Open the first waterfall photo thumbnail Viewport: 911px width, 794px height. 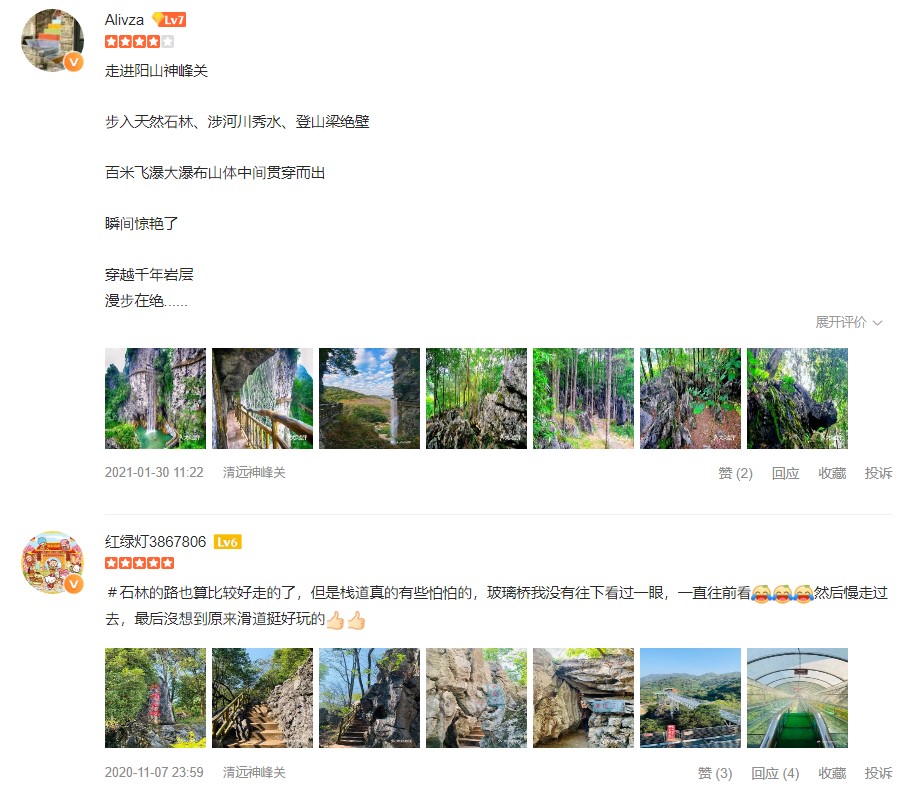pyautogui.click(x=155, y=398)
